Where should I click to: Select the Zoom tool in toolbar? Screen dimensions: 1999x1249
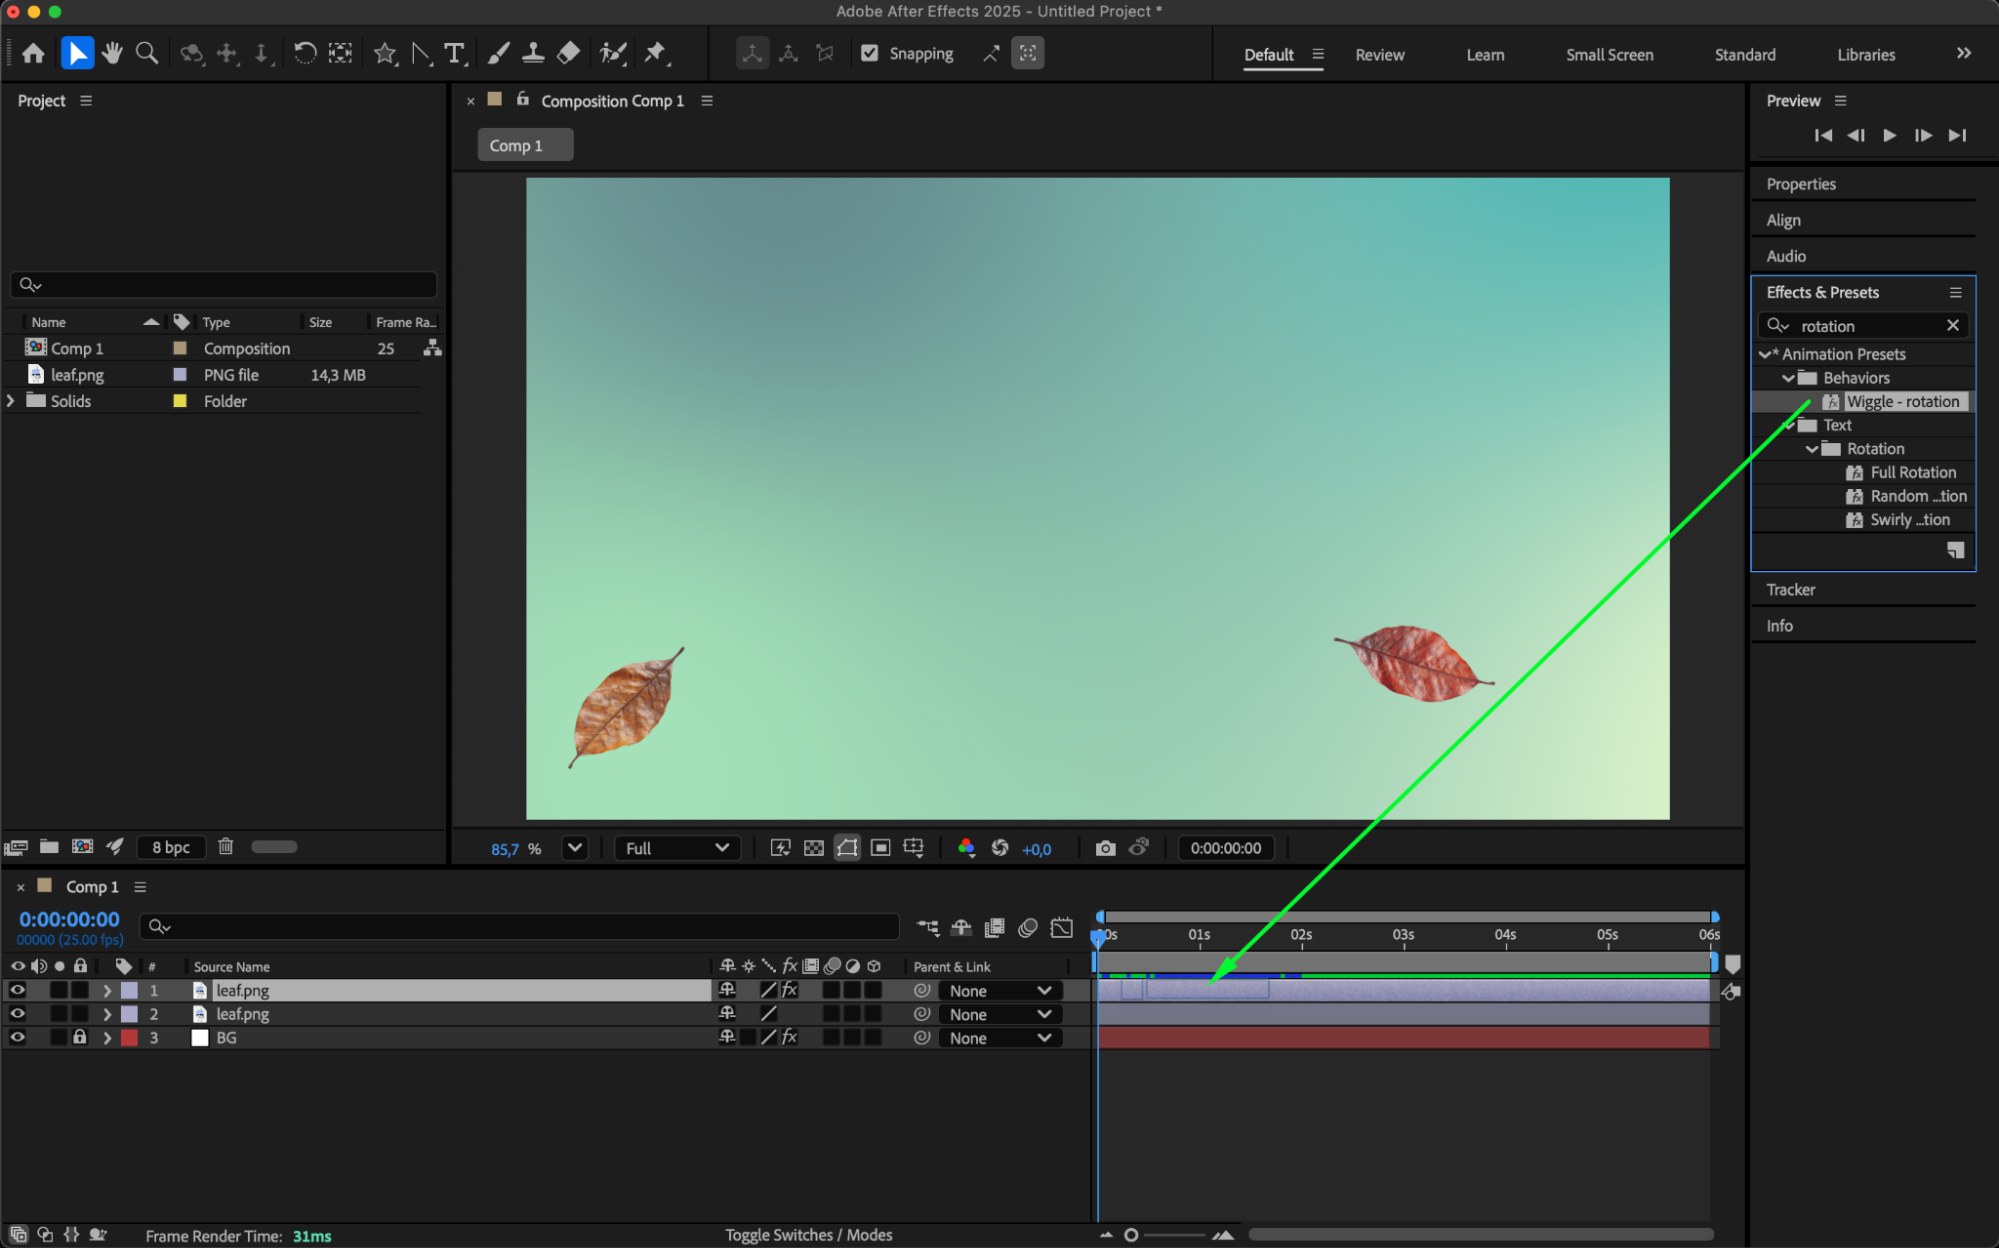click(147, 53)
